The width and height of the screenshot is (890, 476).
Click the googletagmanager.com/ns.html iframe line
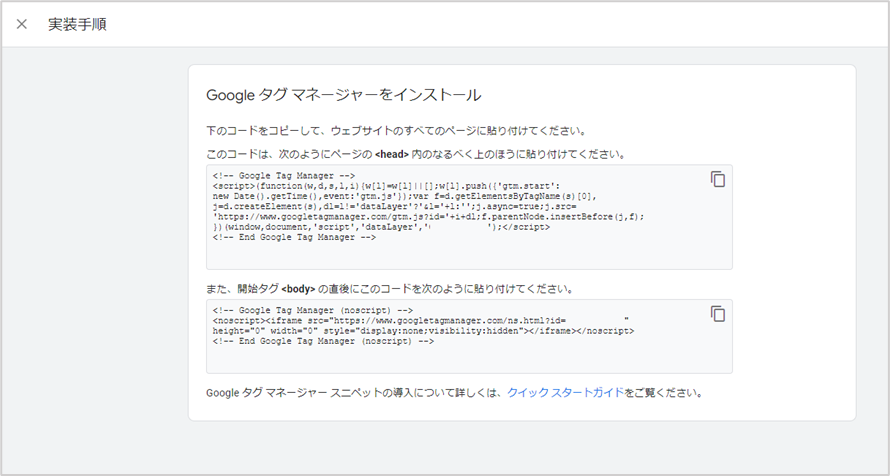point(421,321)
